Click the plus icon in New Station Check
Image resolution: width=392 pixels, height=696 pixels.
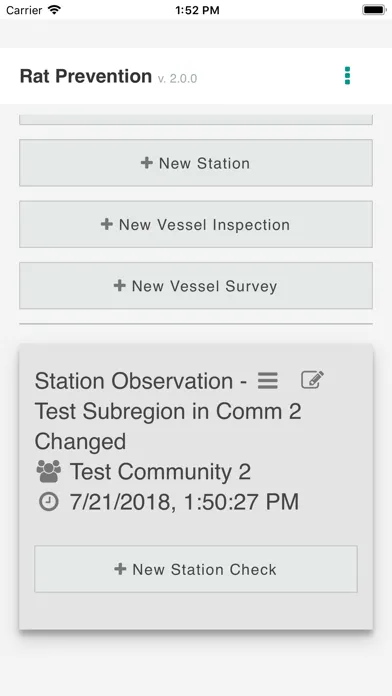click(120, 569)
